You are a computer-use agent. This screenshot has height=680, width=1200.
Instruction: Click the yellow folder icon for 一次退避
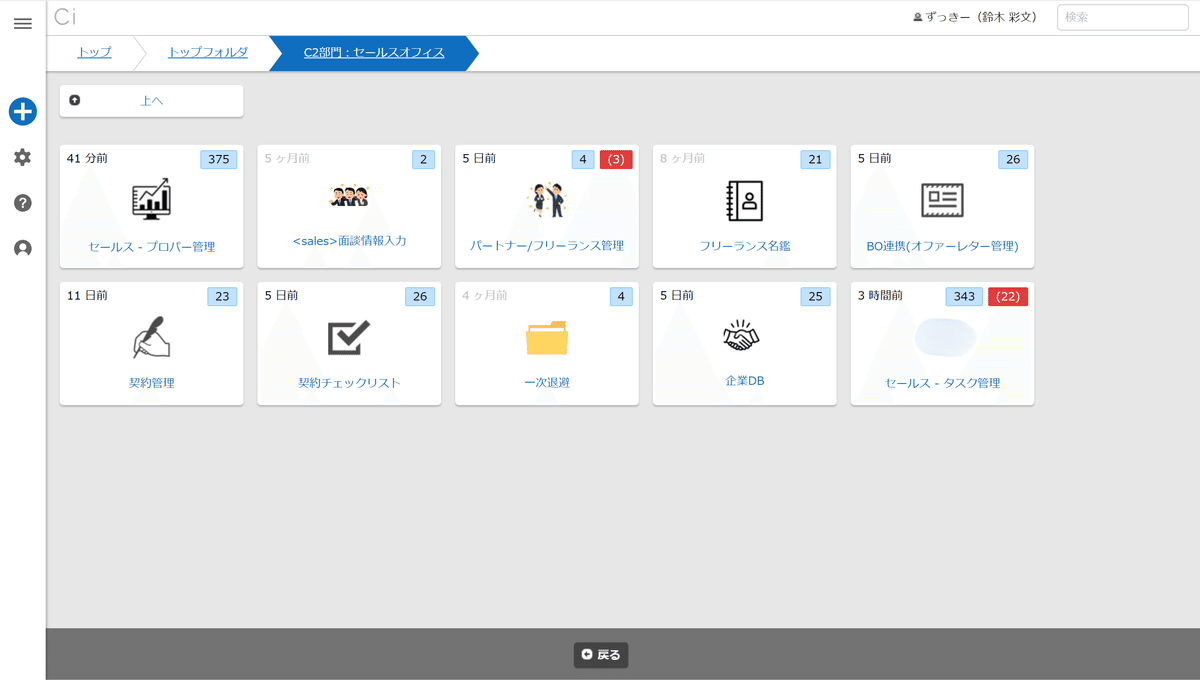(547, 338)
